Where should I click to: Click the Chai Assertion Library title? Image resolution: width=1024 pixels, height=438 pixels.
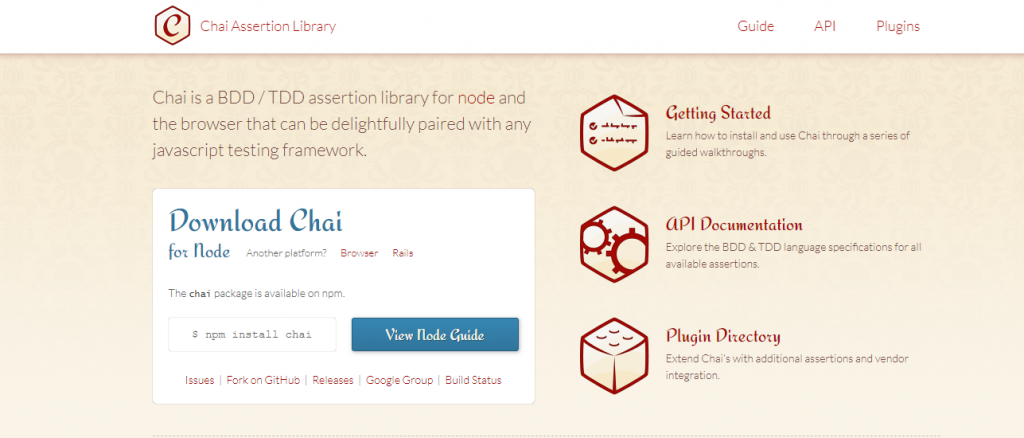tap(268, 27)
